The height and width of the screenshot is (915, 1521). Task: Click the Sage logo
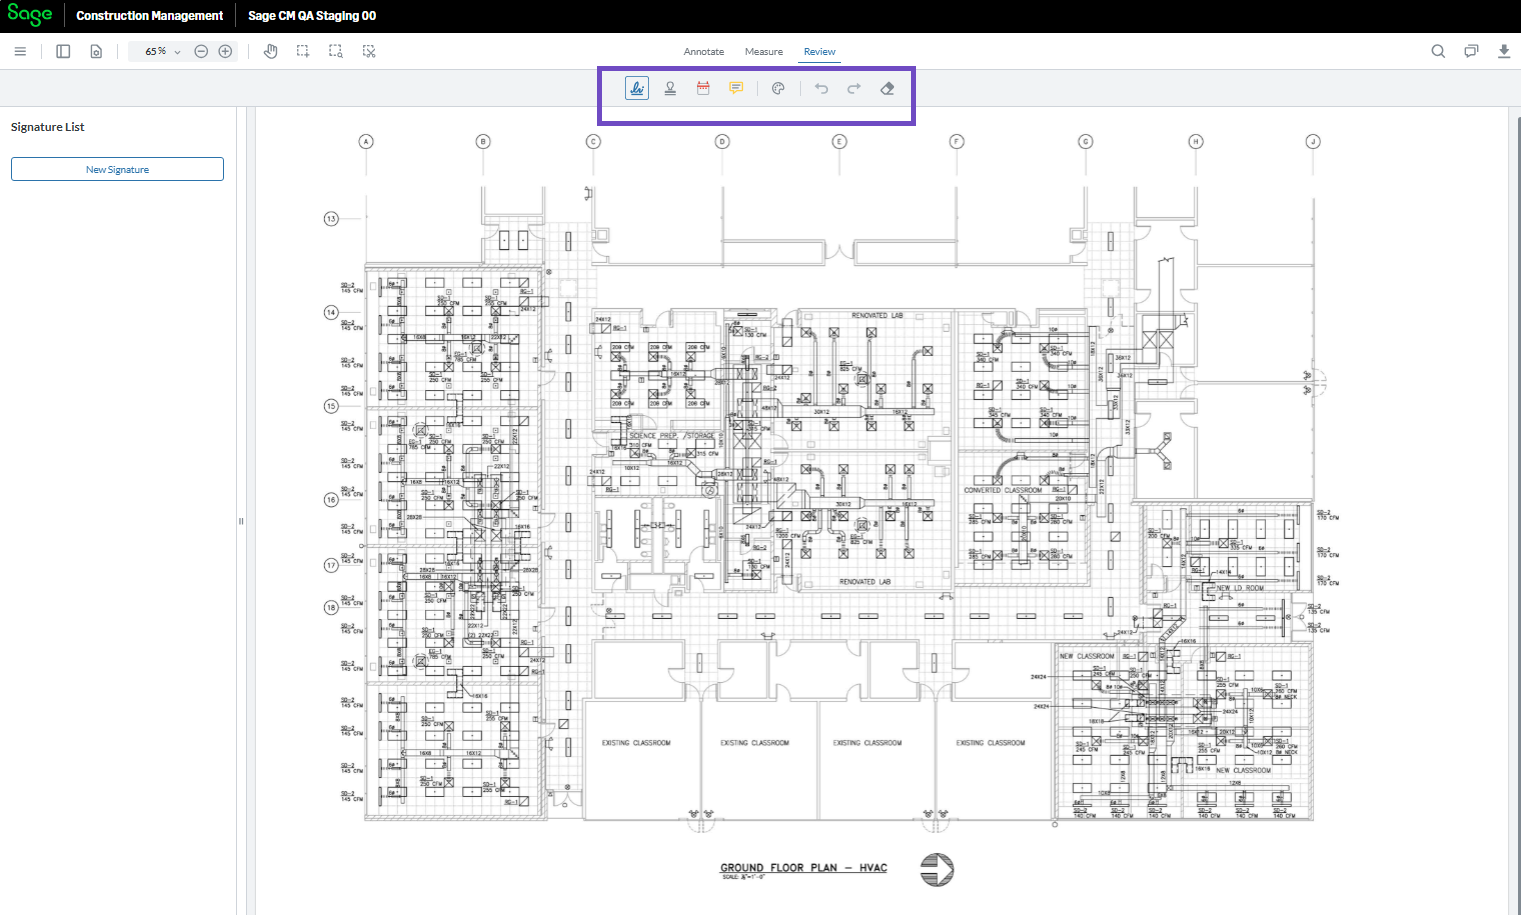tap(30, 15)
